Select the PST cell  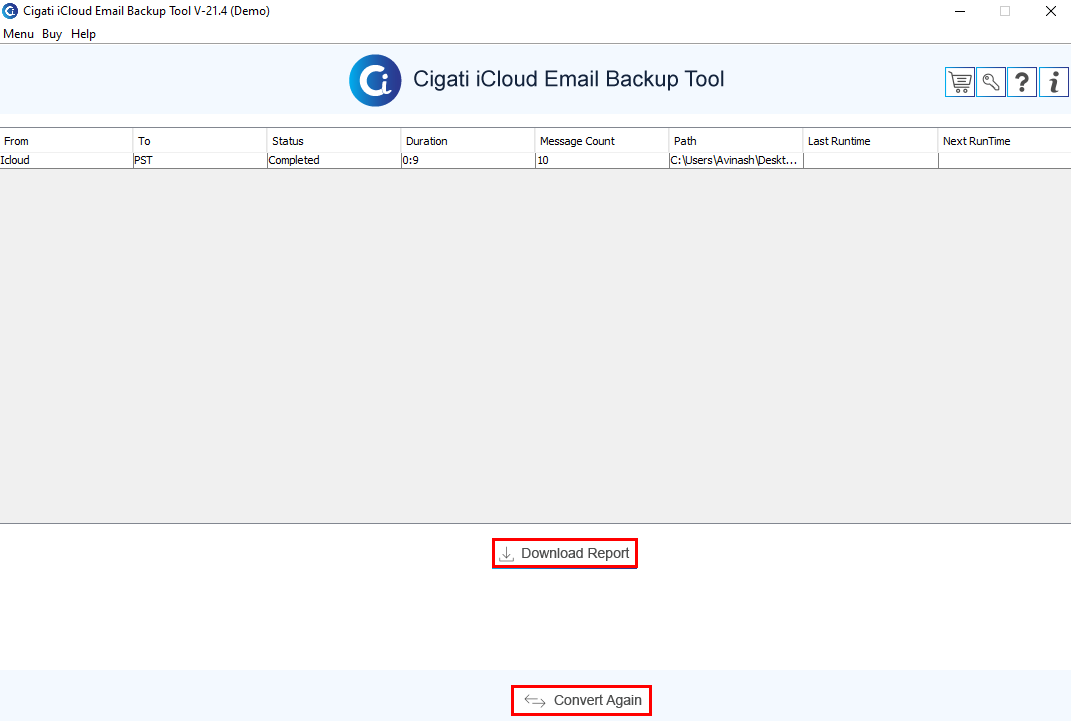tap(200, 160)
